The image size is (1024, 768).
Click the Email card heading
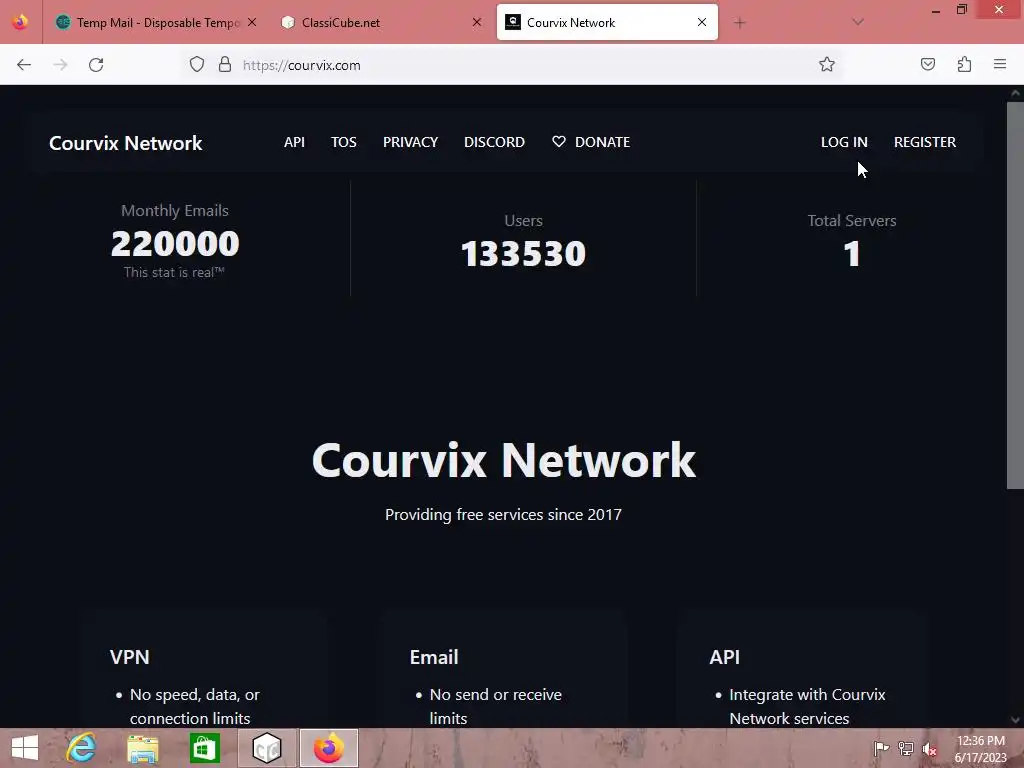434,657
